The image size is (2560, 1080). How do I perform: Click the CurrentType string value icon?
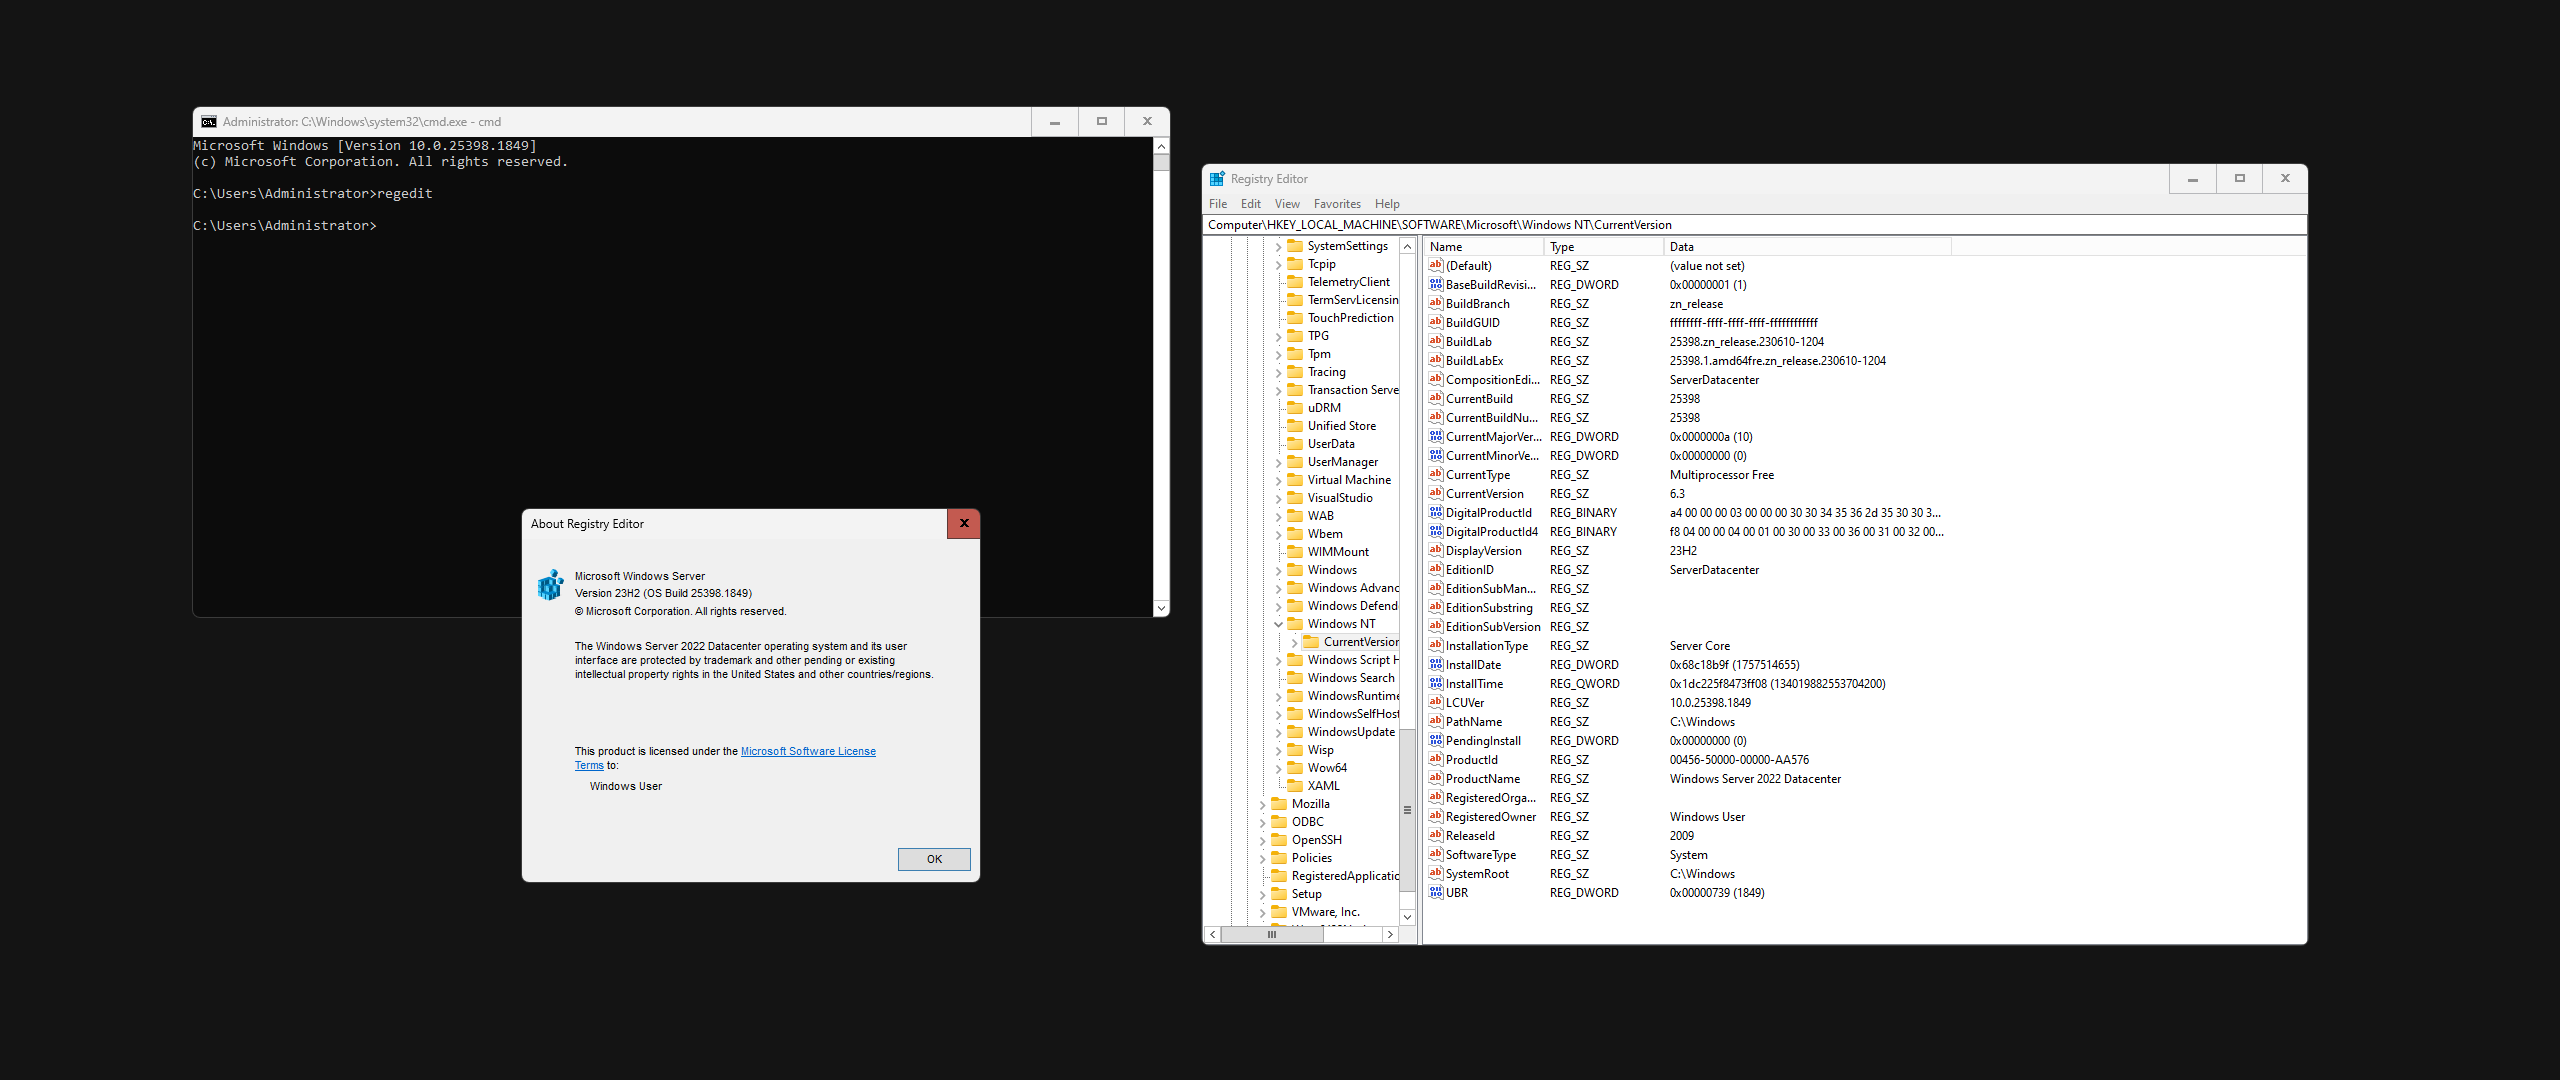tap(1436, 474)
